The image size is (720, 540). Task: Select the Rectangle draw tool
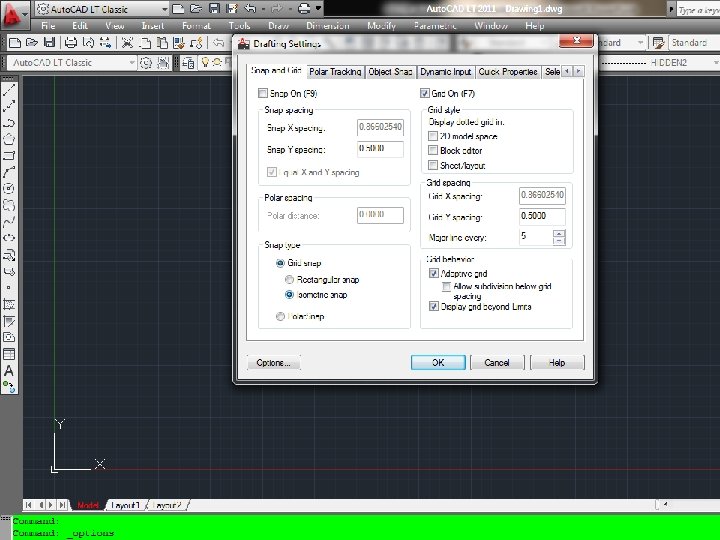click(9, 155)
